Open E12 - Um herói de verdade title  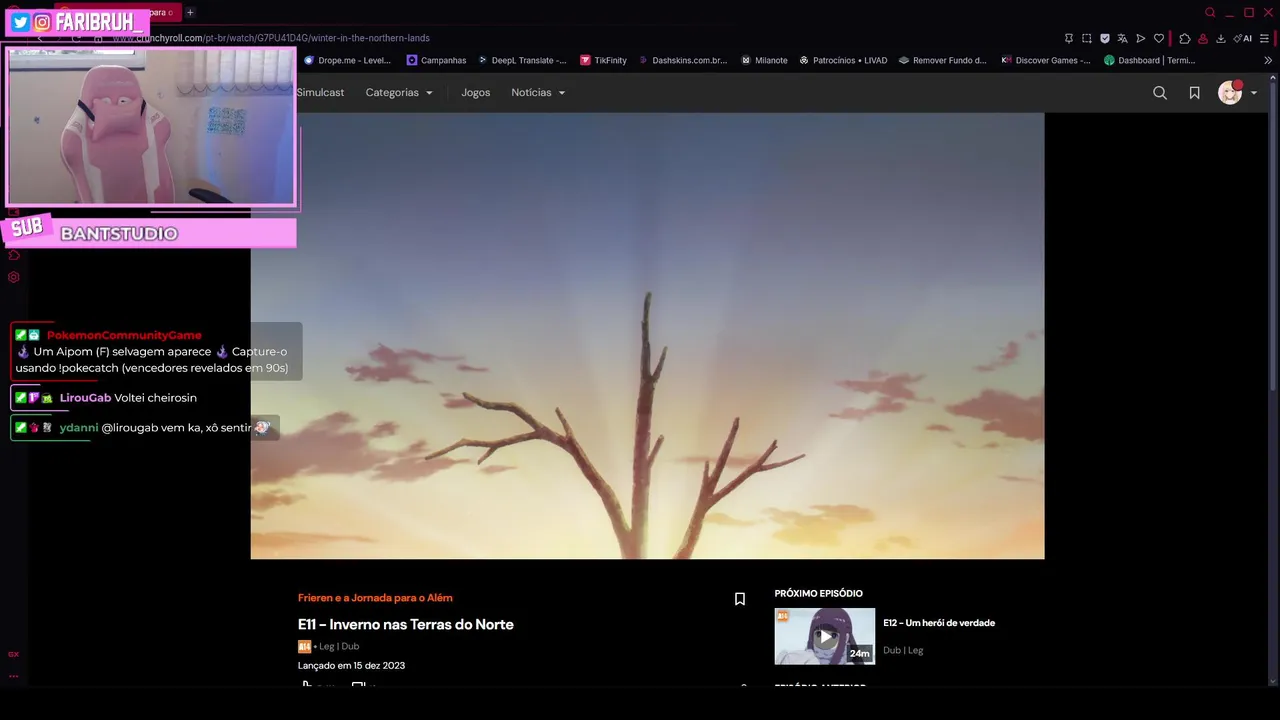click(x=939, y=623)
